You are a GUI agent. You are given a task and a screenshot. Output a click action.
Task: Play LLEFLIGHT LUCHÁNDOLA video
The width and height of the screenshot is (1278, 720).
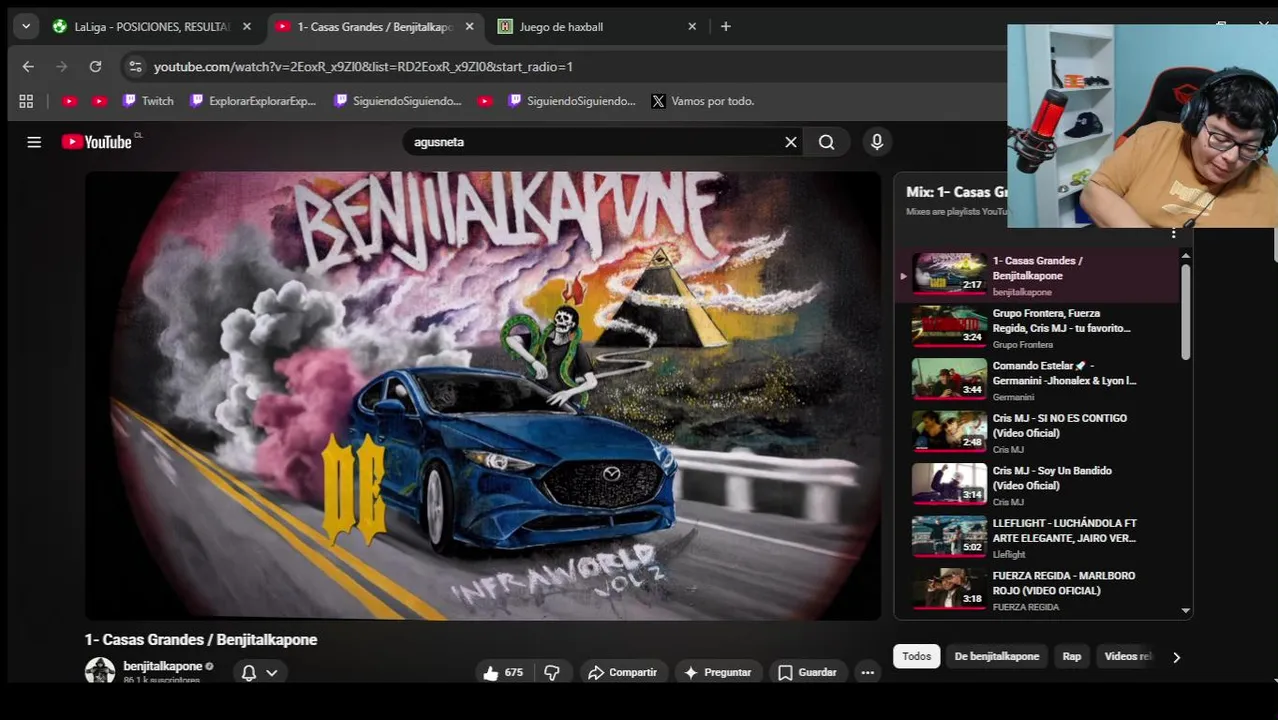tap(1038, 537)
